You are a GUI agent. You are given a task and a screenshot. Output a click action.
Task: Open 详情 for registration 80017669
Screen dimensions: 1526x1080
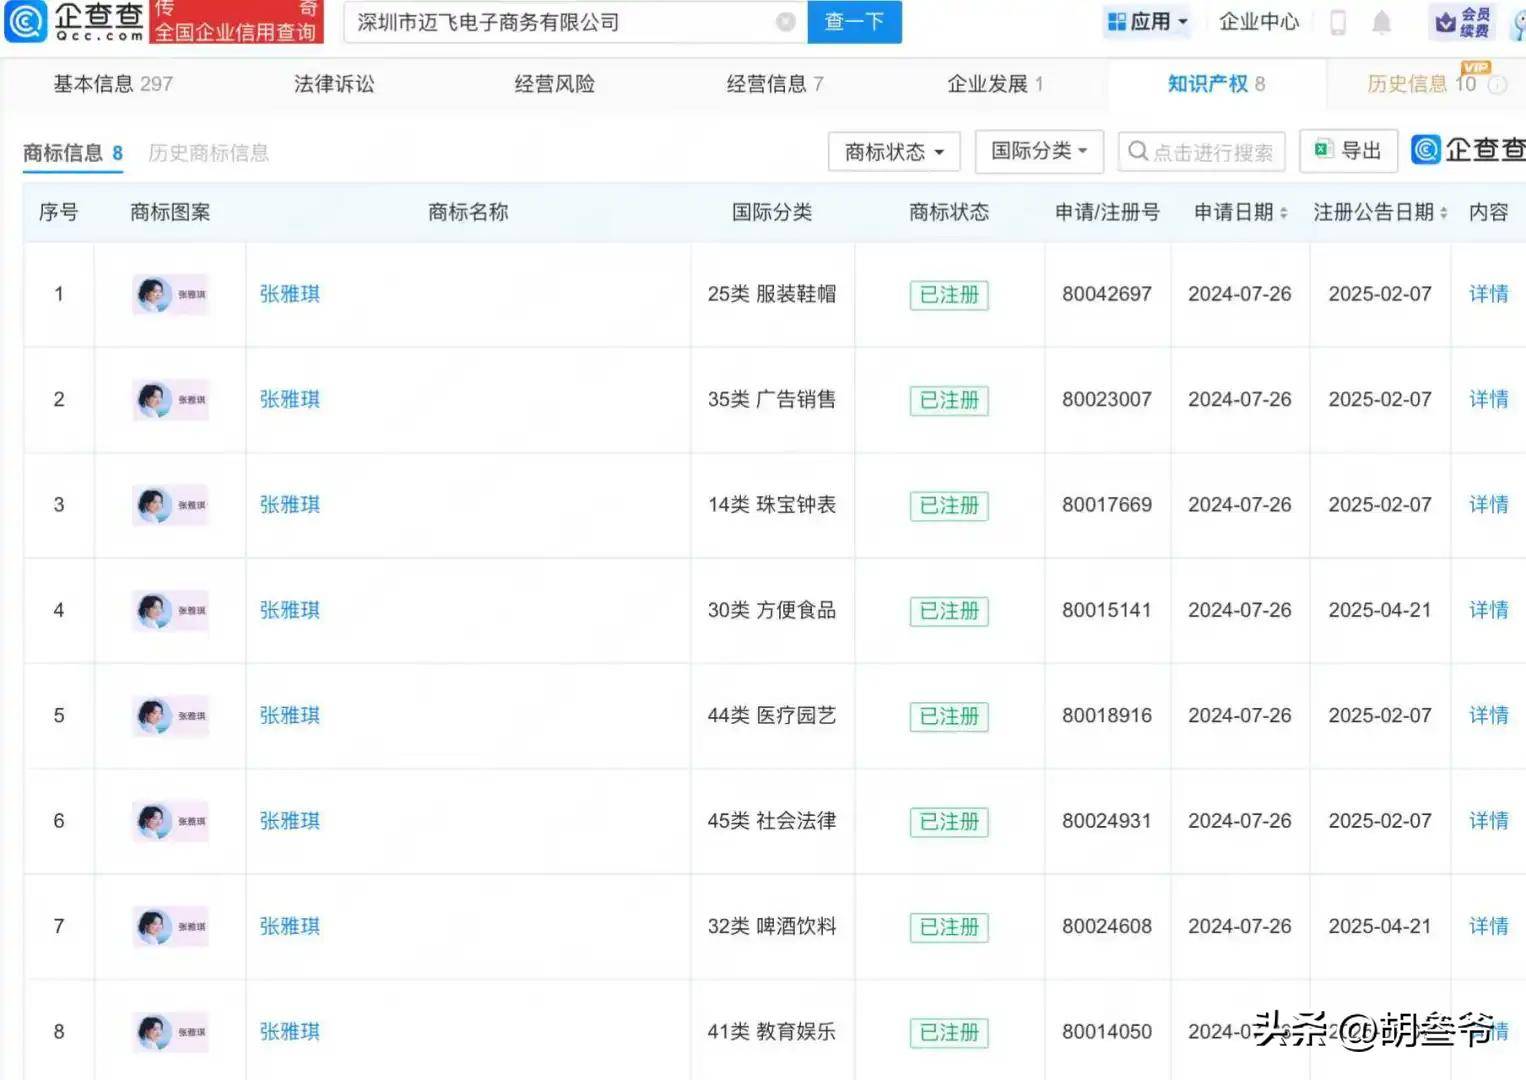[1488, 505]
